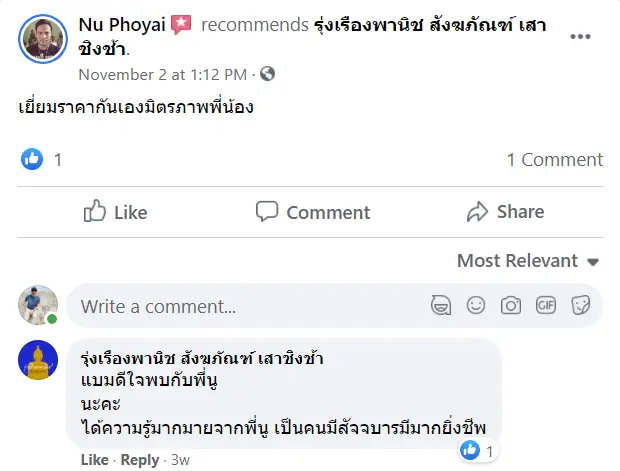Open the sticker picker in comment box
The width and height of the screenshot is (620, 471).
tap(580, 306)
